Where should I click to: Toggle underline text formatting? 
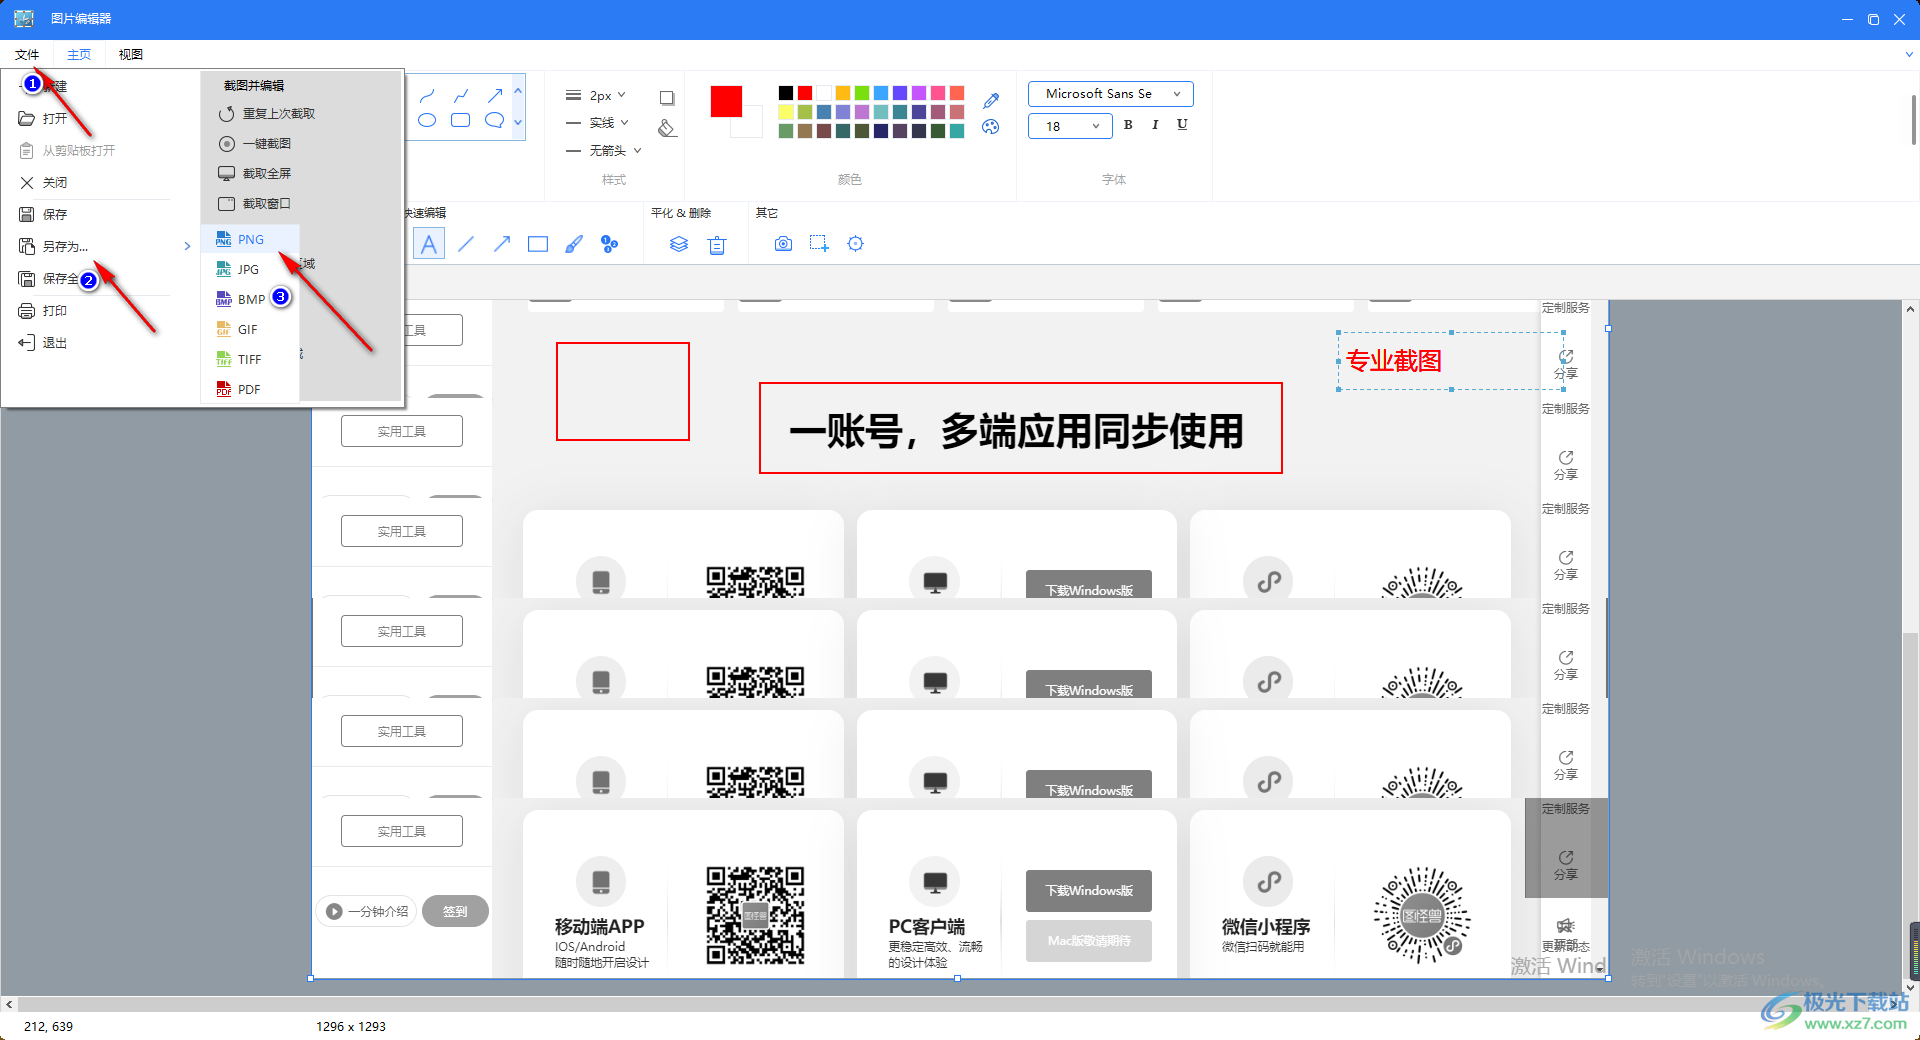1182,125
